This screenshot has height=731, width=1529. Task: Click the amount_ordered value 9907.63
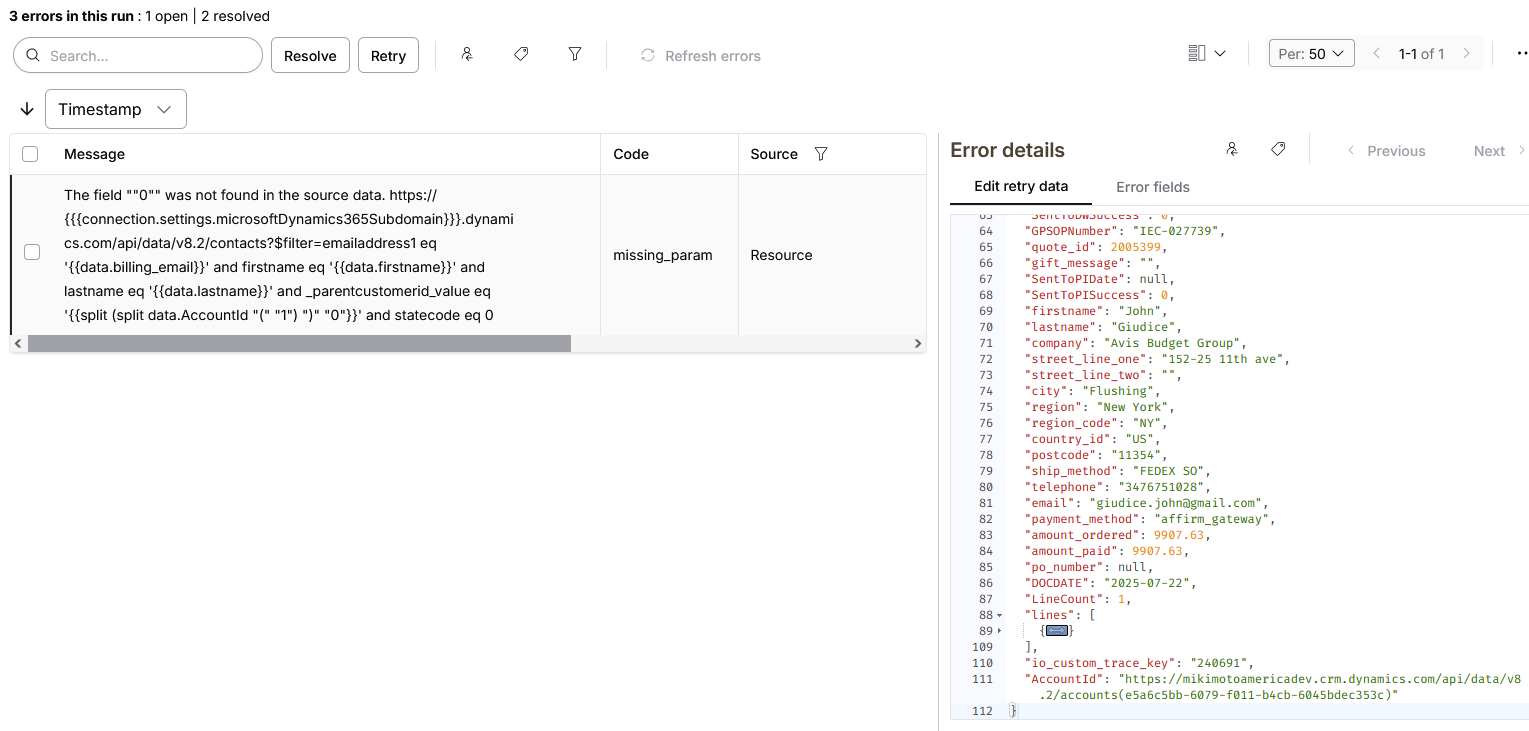1177,535
